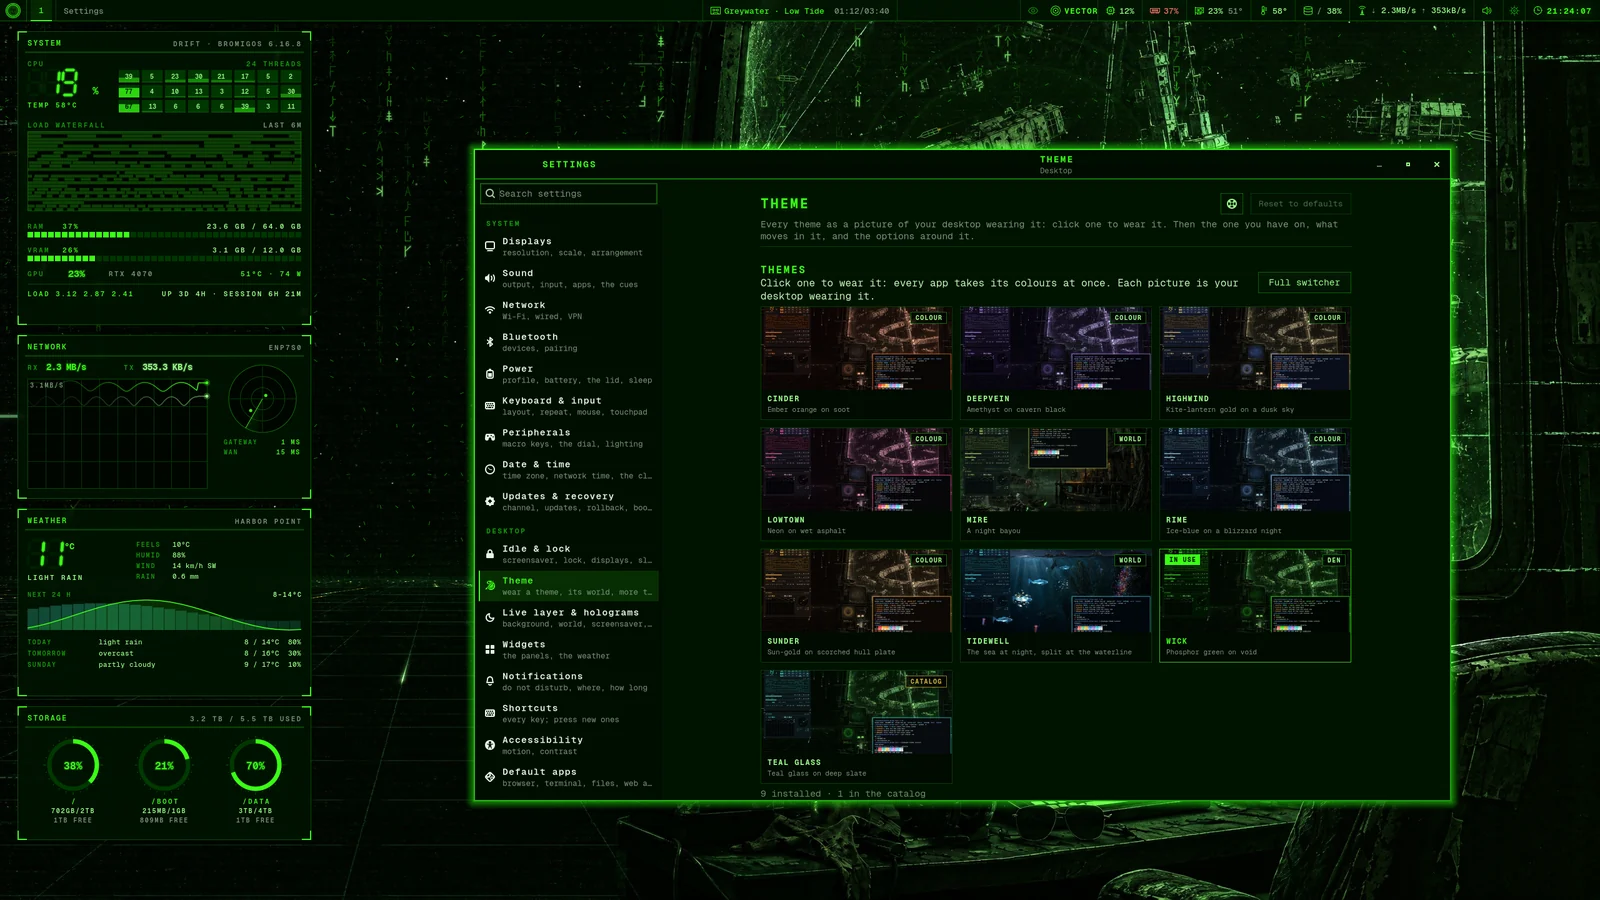The width and height of the screenshot is (1600, 900).
Task: Click the Notifications bell icon
Action: tap(490, 681)
